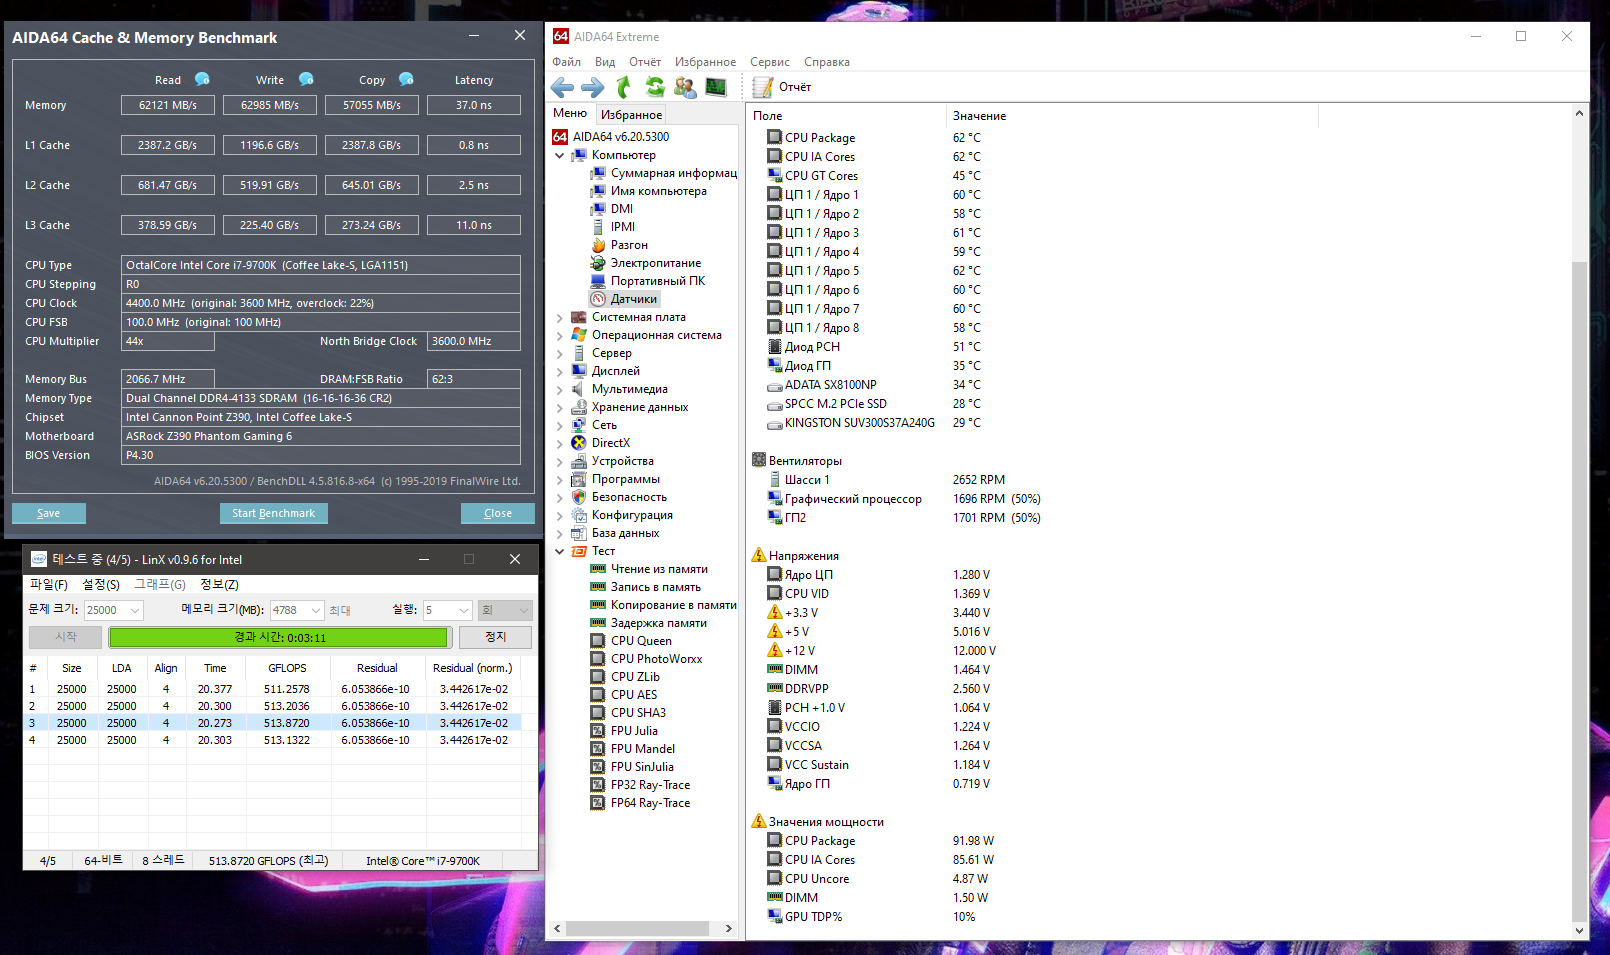Open the 메모리 크기 dropdown showing 4788
Image resolution: width=1610 pixels, height=955 pixels.
pyautogui.click(x=297, y=610)
